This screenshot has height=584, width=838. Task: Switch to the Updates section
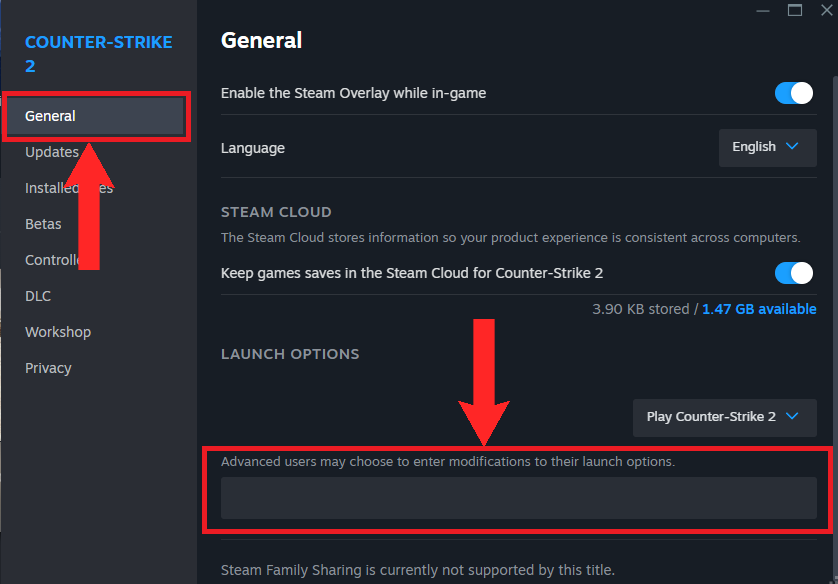tap(52, 152)
